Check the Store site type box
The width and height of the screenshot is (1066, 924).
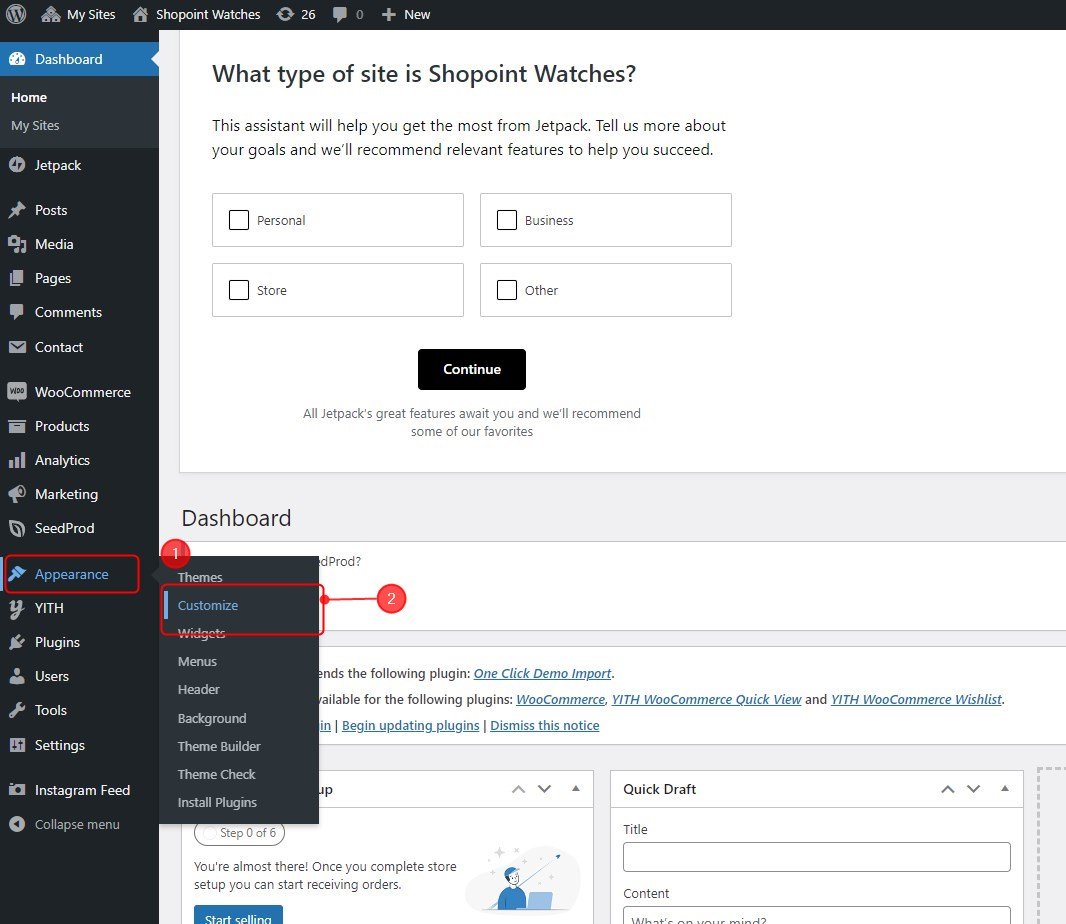(239, 290)
